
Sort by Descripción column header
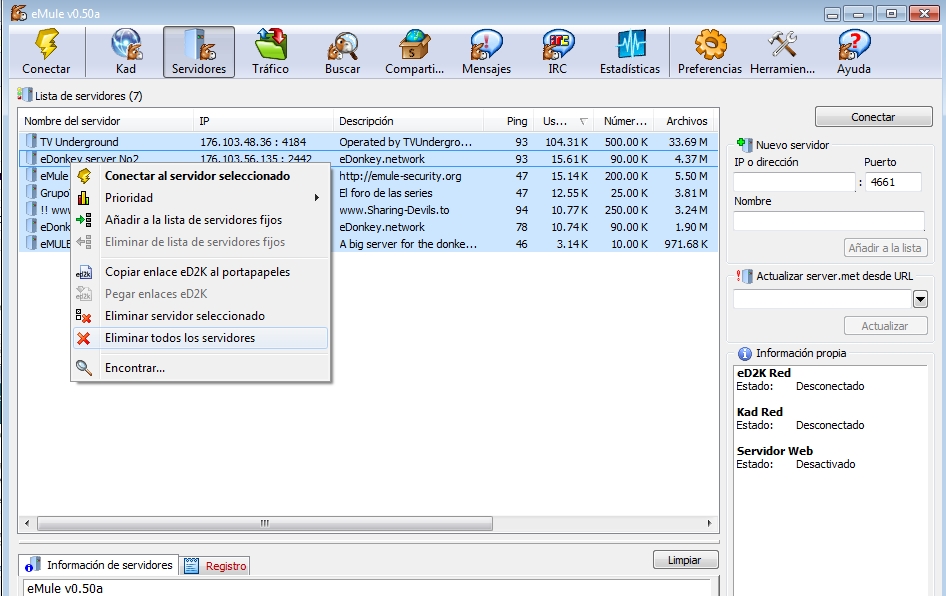pos(408,121)
